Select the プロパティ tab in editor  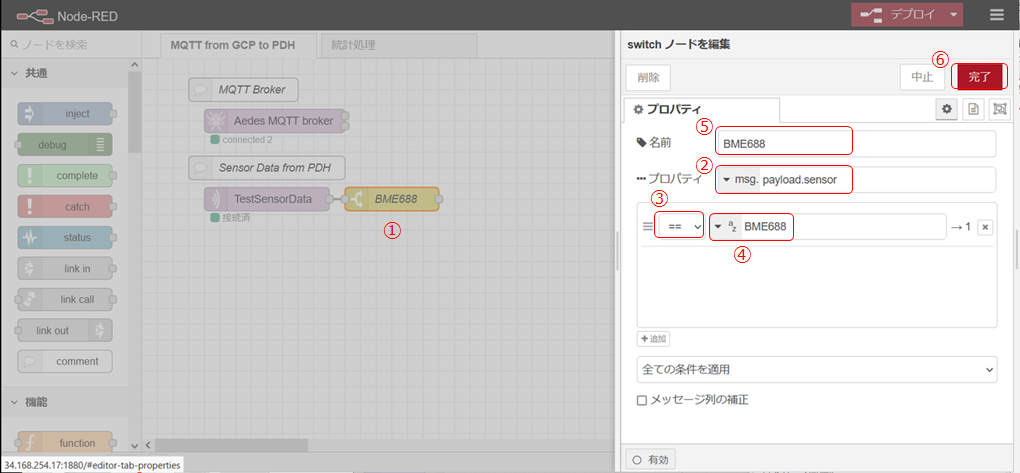tap(667, 110)
